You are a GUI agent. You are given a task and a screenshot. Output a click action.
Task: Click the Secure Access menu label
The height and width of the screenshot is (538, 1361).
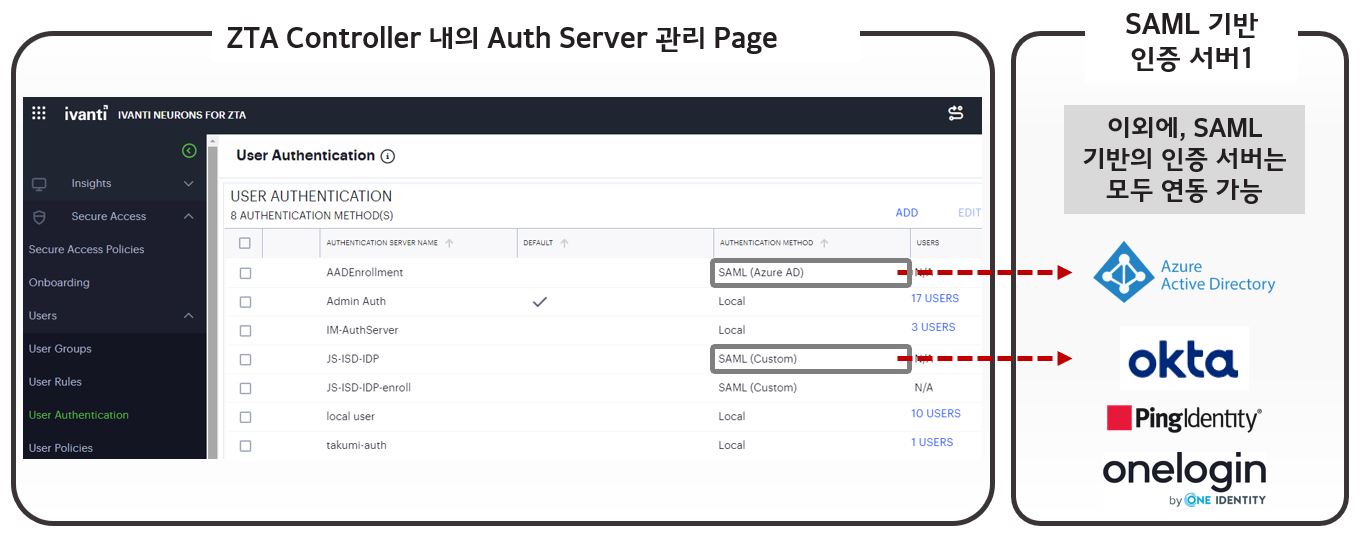click(108, 217)
